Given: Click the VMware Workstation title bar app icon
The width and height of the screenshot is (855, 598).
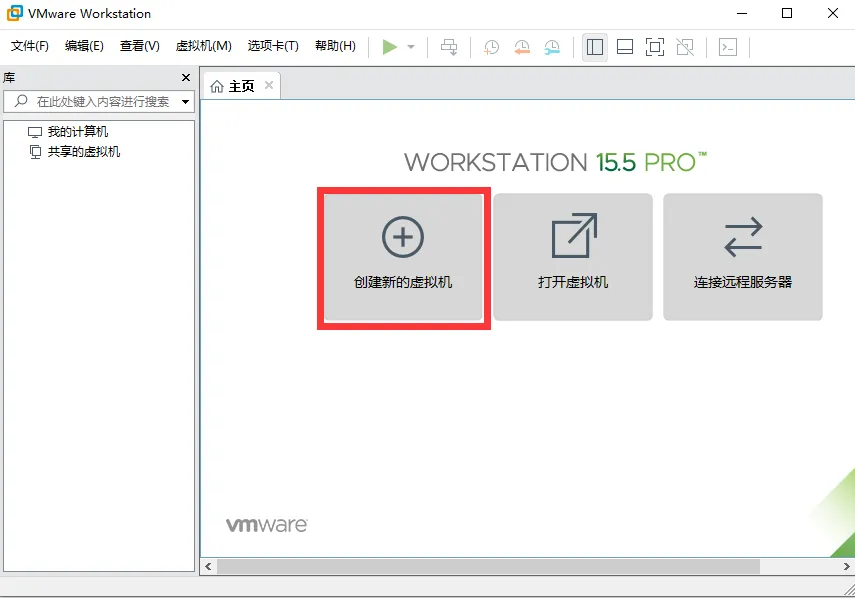Looking at the screenshot, I should (15, 13).
